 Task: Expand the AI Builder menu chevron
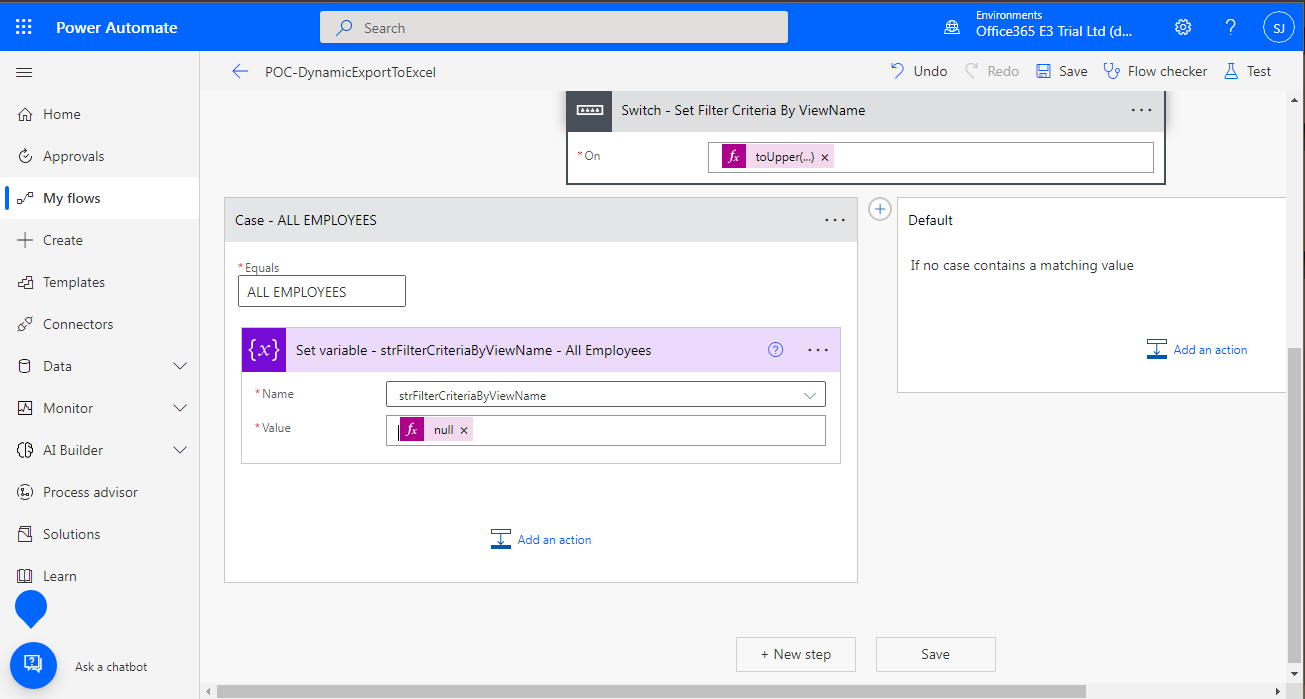click(x=180, y=450)
